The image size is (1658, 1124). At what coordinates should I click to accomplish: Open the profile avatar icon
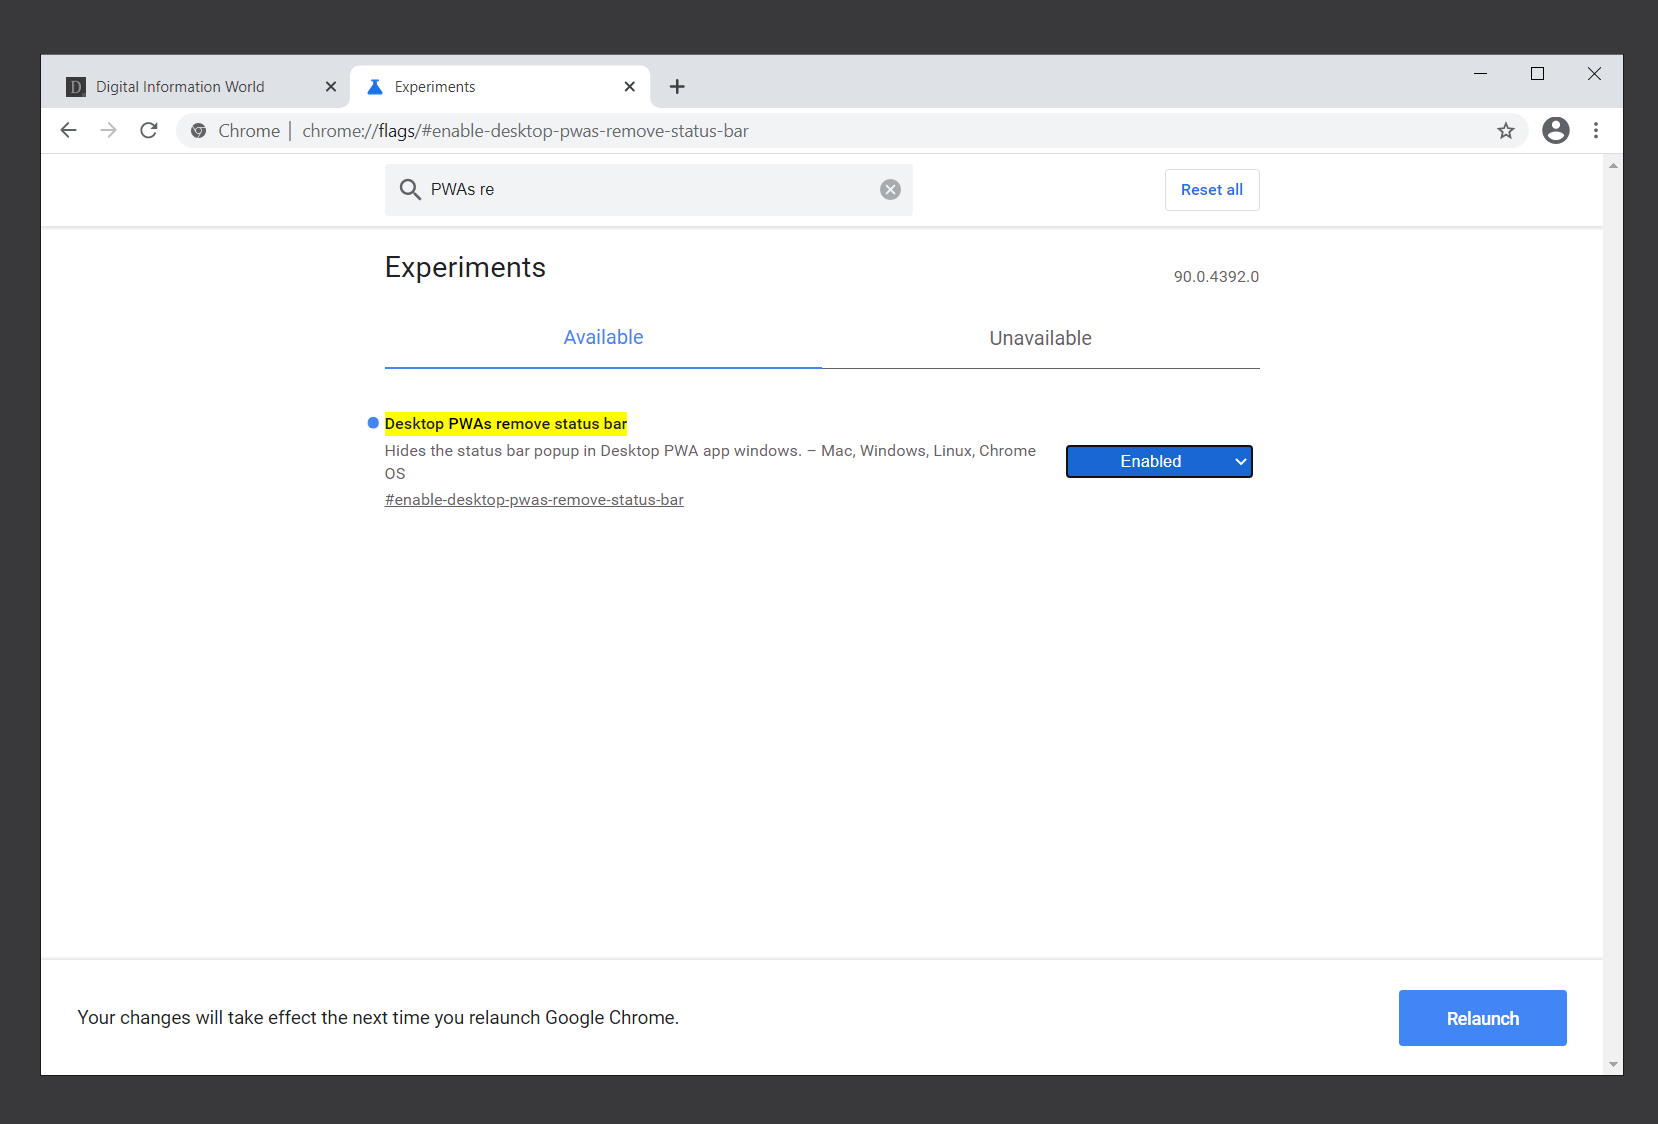pyautogui.click(x=1555, y=131)
